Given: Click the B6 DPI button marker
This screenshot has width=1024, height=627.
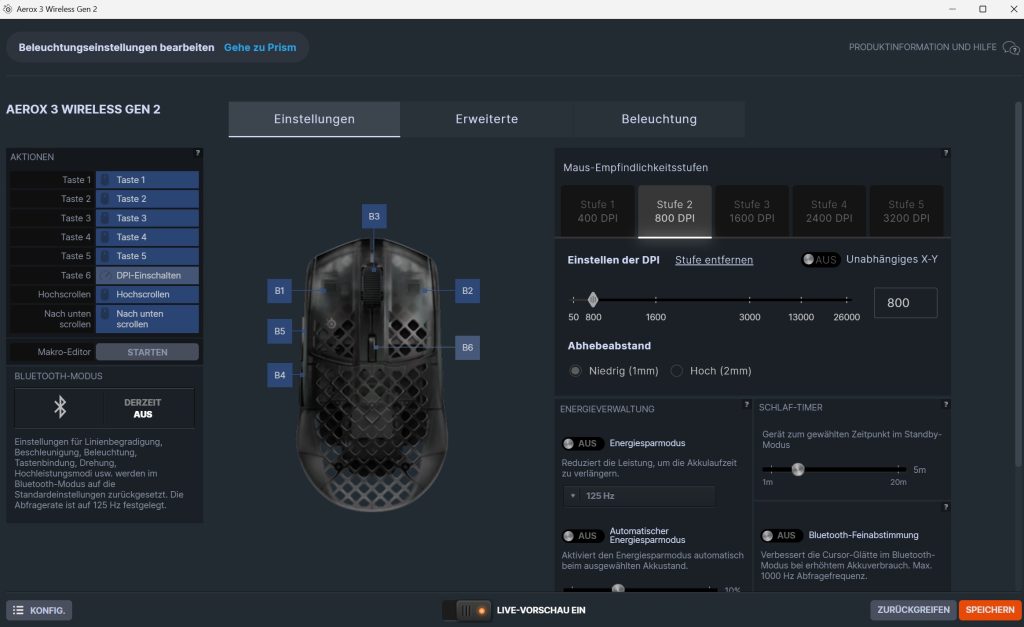Looking at the screenshot, I should 467,347.
